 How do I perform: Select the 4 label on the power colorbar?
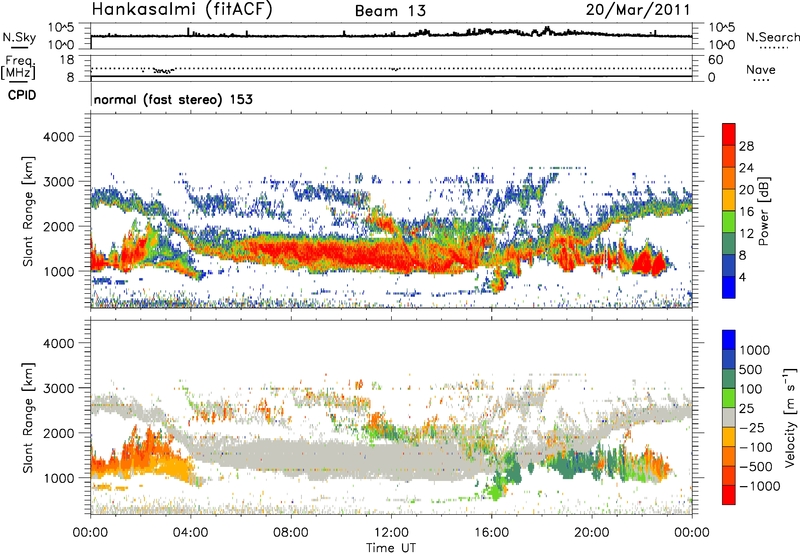(x=742, y=277)
